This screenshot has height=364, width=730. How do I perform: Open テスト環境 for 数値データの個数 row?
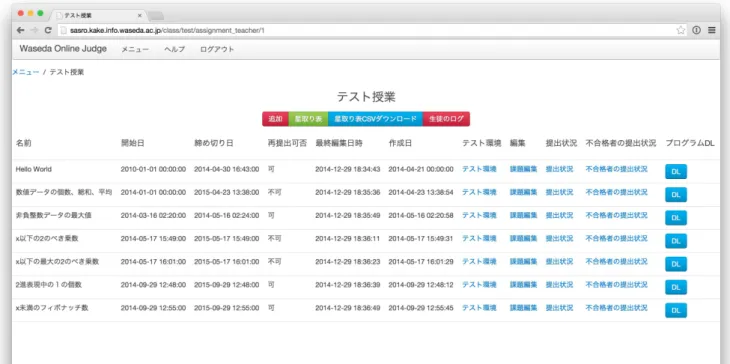[479, 192]
